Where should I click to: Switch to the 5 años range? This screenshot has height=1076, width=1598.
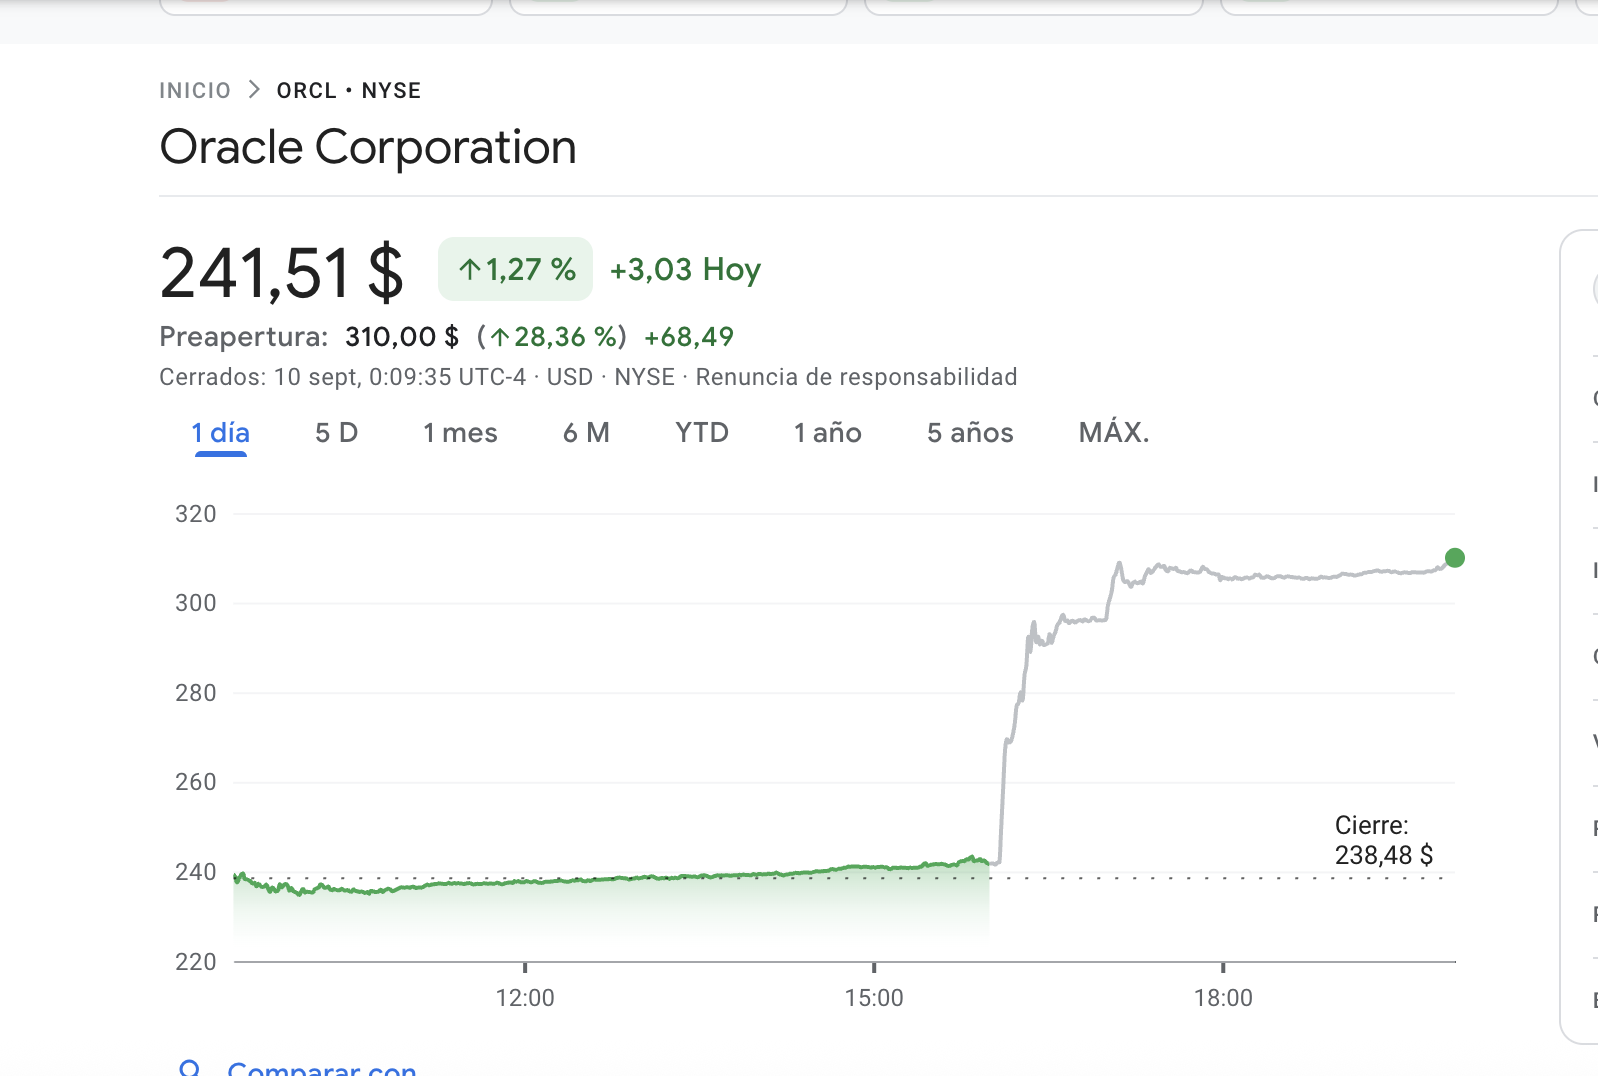970,433
